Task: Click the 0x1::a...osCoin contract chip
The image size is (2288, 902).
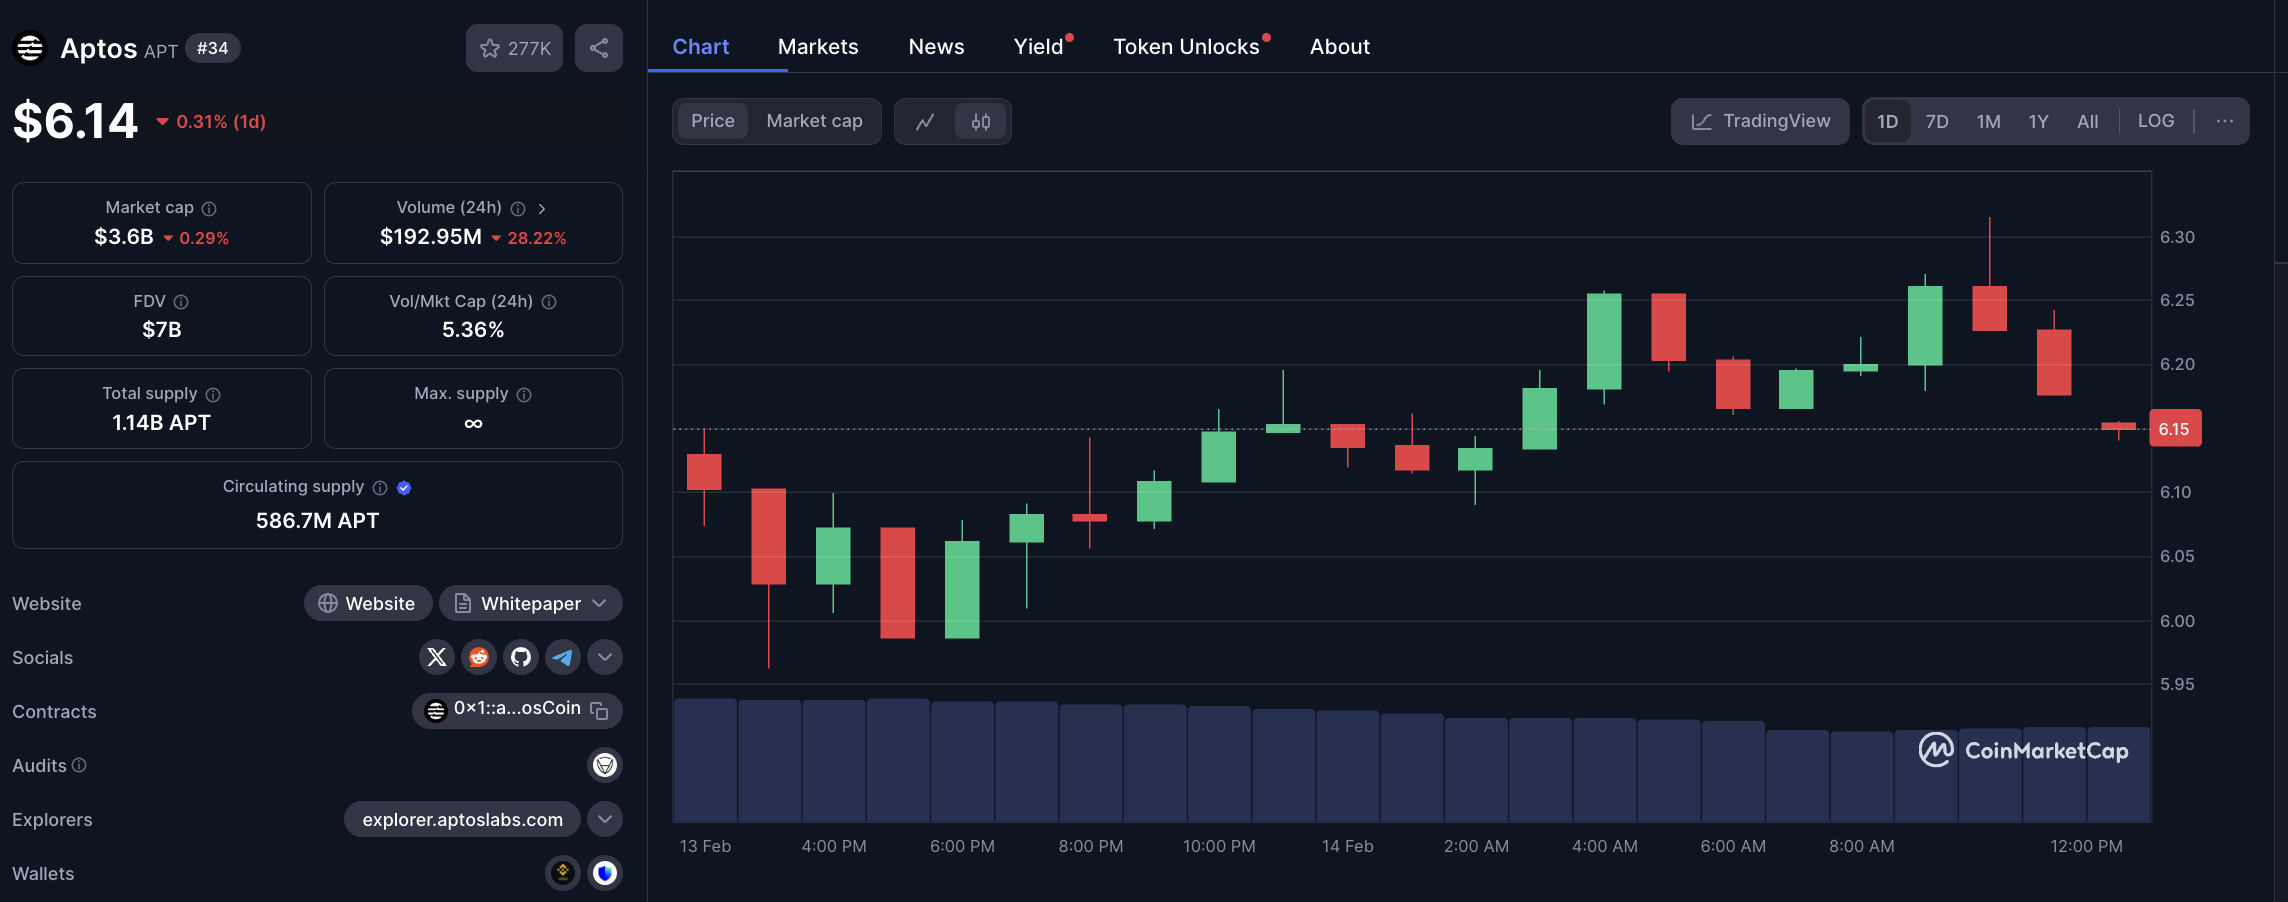Action: click(x=517, y=710)
